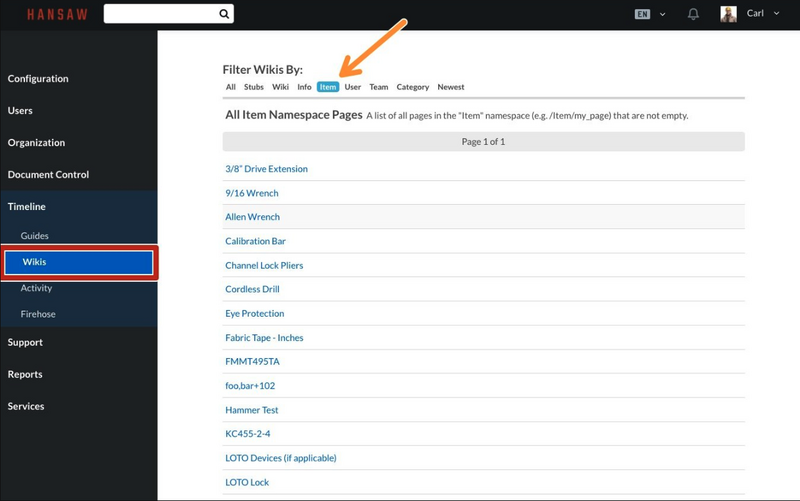800x501 pixels.
Task: Click the search magnifier icon
Action: (224, 14)
